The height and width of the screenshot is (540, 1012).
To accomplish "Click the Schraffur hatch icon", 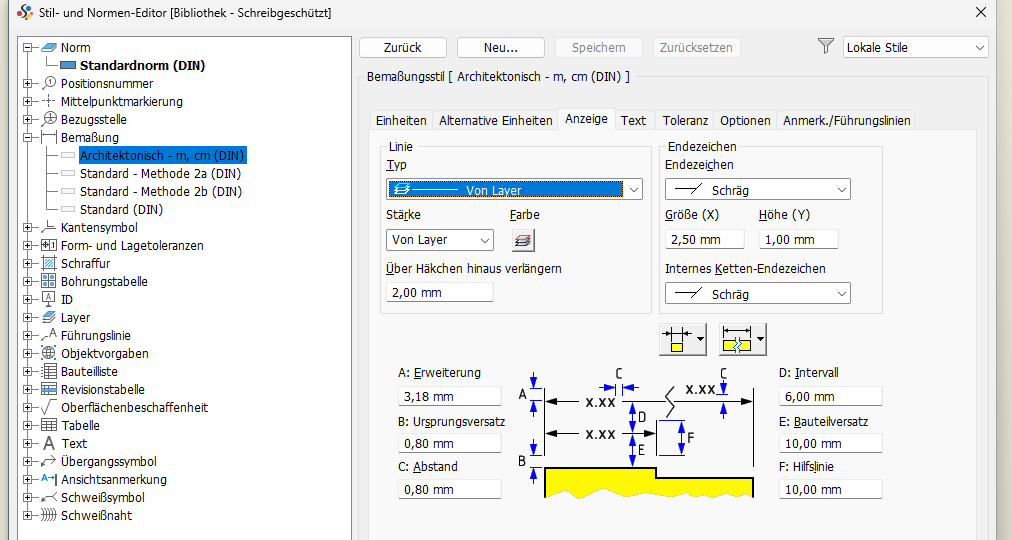I will pyautogui.click(x=49, y=263).
